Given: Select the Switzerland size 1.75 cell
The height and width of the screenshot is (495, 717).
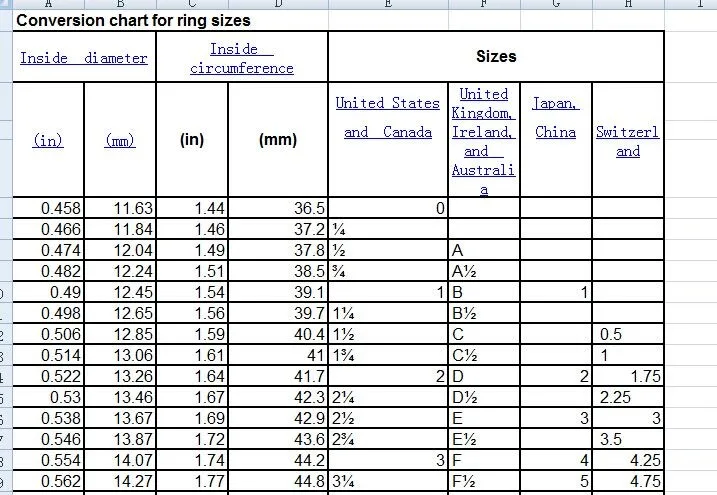Looking at the screenshot, I should pyautogui.click(x=628, y=376).
